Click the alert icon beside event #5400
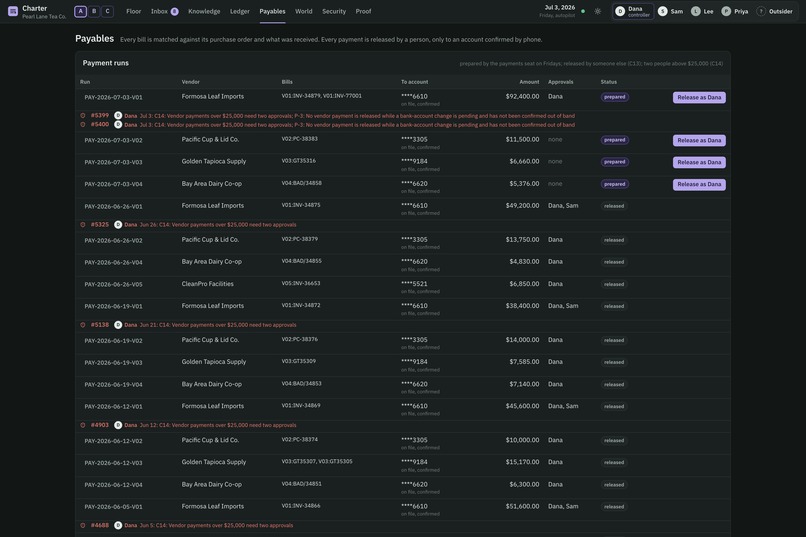 coord(83,124)
